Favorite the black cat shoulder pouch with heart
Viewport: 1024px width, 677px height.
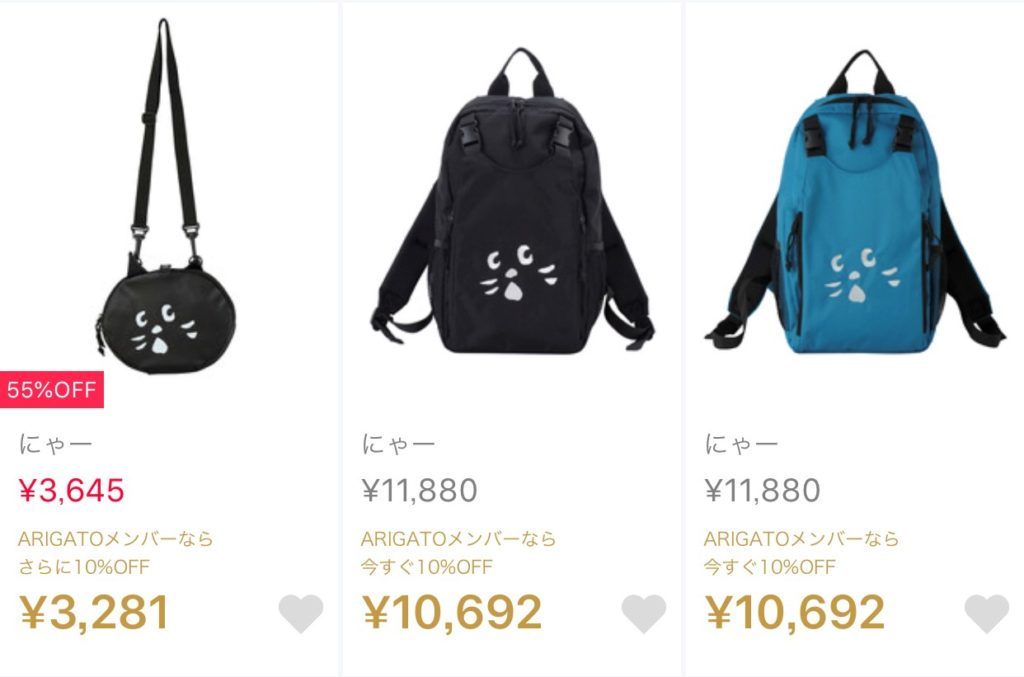pyautogui.click(x=300, y=613)
